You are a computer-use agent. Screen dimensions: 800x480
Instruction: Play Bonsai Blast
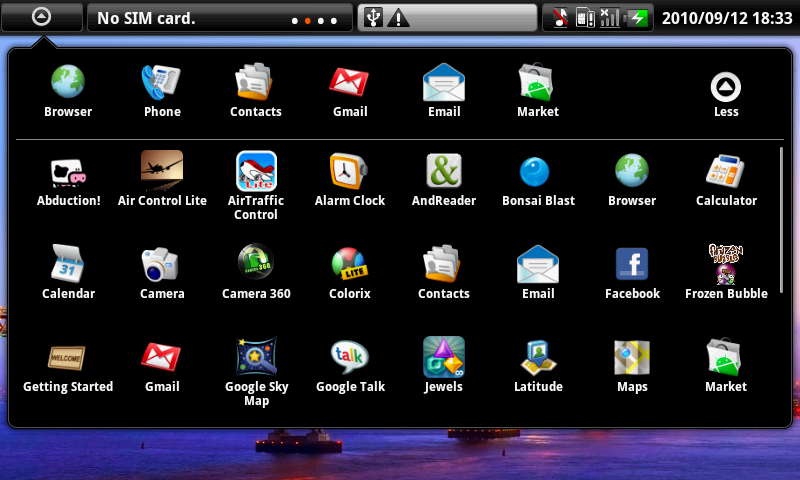(538, 181)
